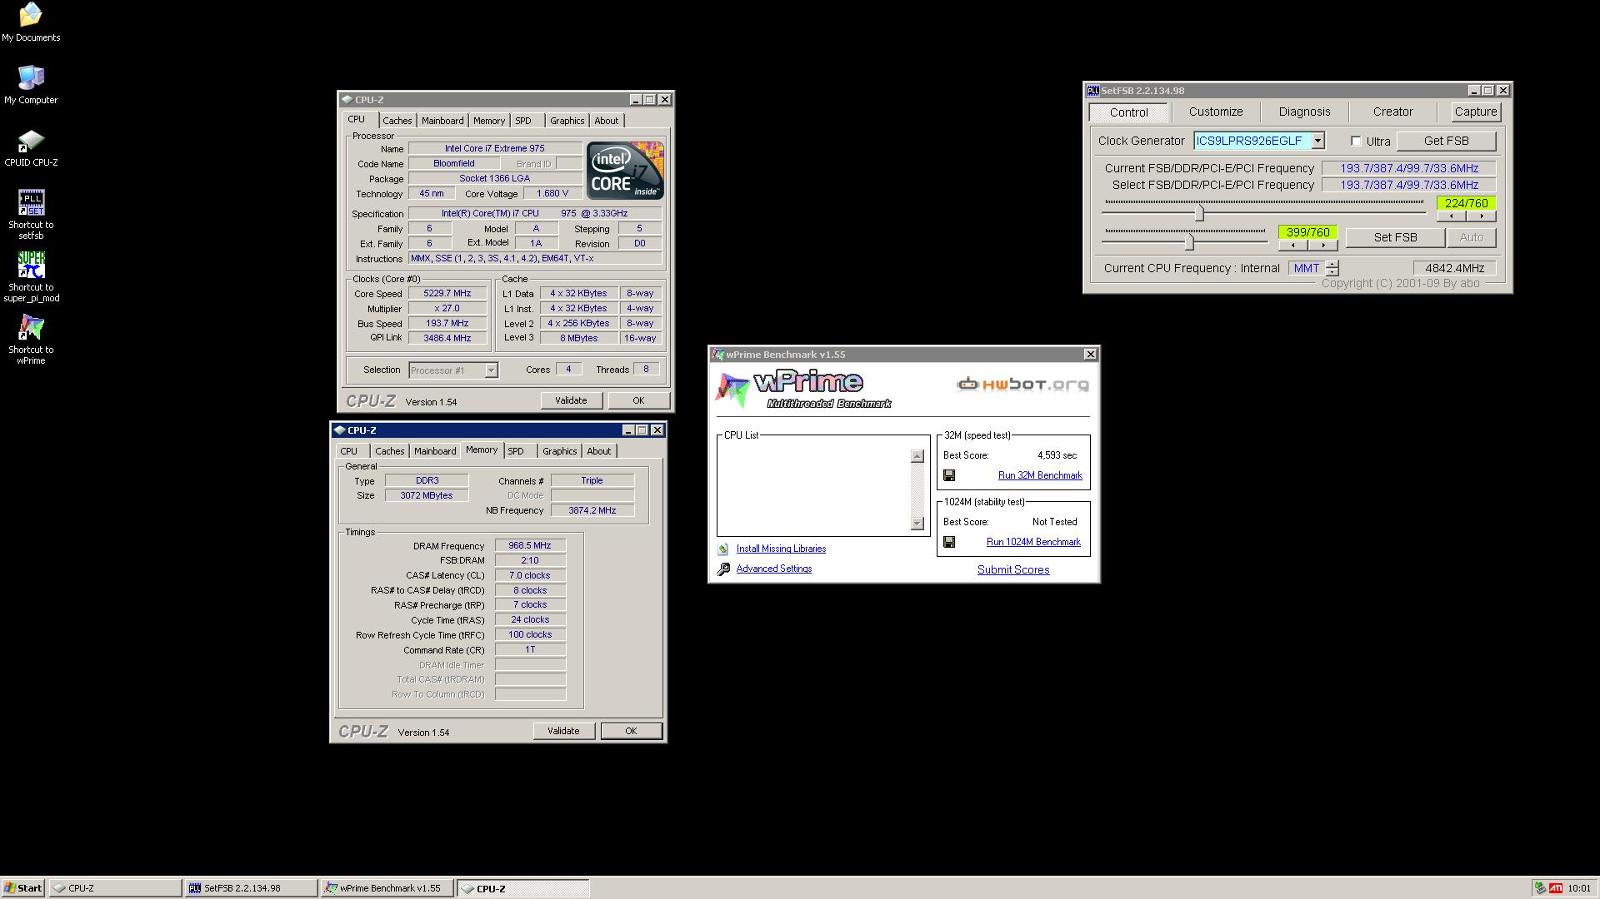The image size is (1600, 899).
Task: Open the My Computer desktop icon
Action: [31, 85]
